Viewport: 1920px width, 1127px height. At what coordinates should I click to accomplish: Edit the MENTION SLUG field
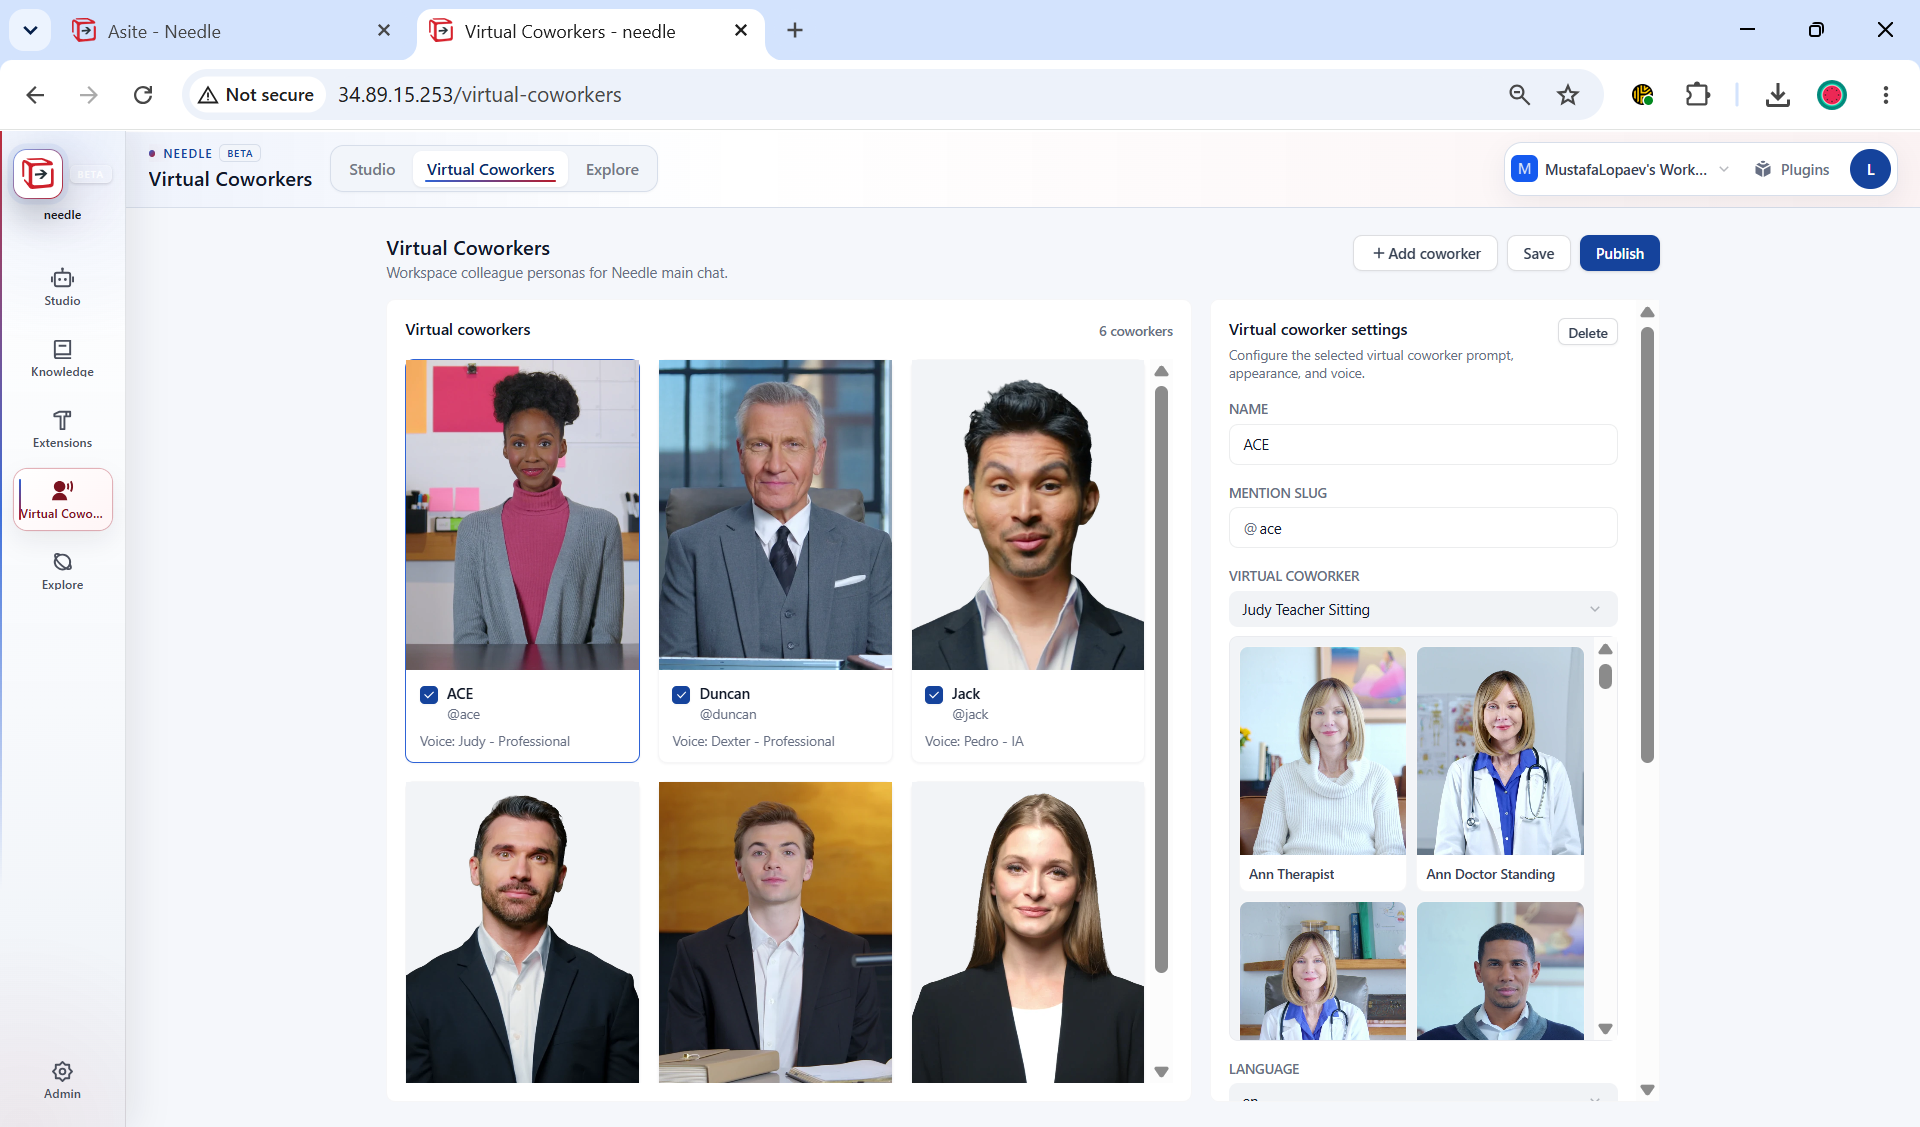tap(1422, 528)
